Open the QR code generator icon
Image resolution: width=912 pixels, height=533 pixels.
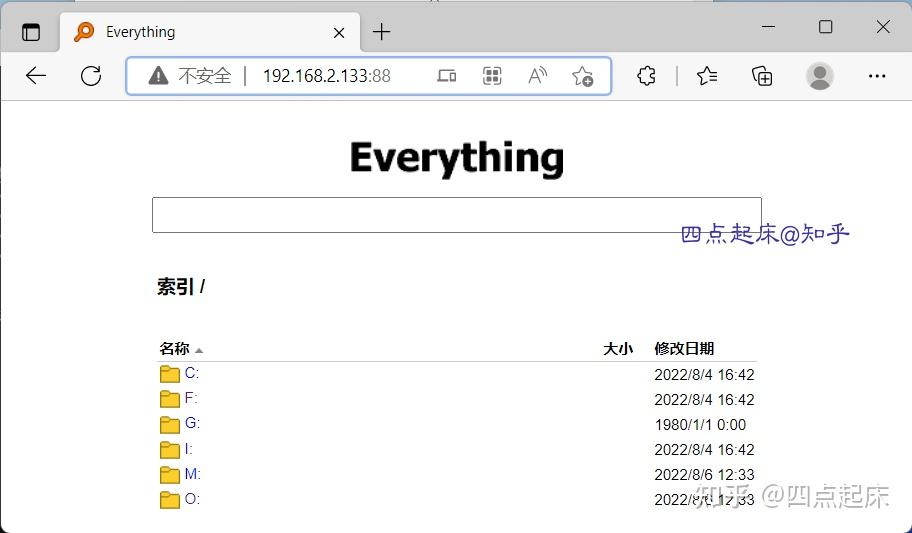[x=492, y=76]
